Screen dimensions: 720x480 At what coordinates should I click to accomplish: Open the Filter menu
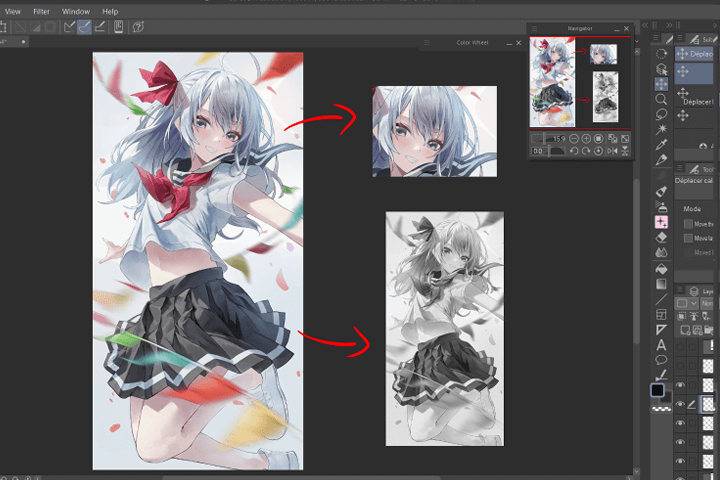(41, 11)
